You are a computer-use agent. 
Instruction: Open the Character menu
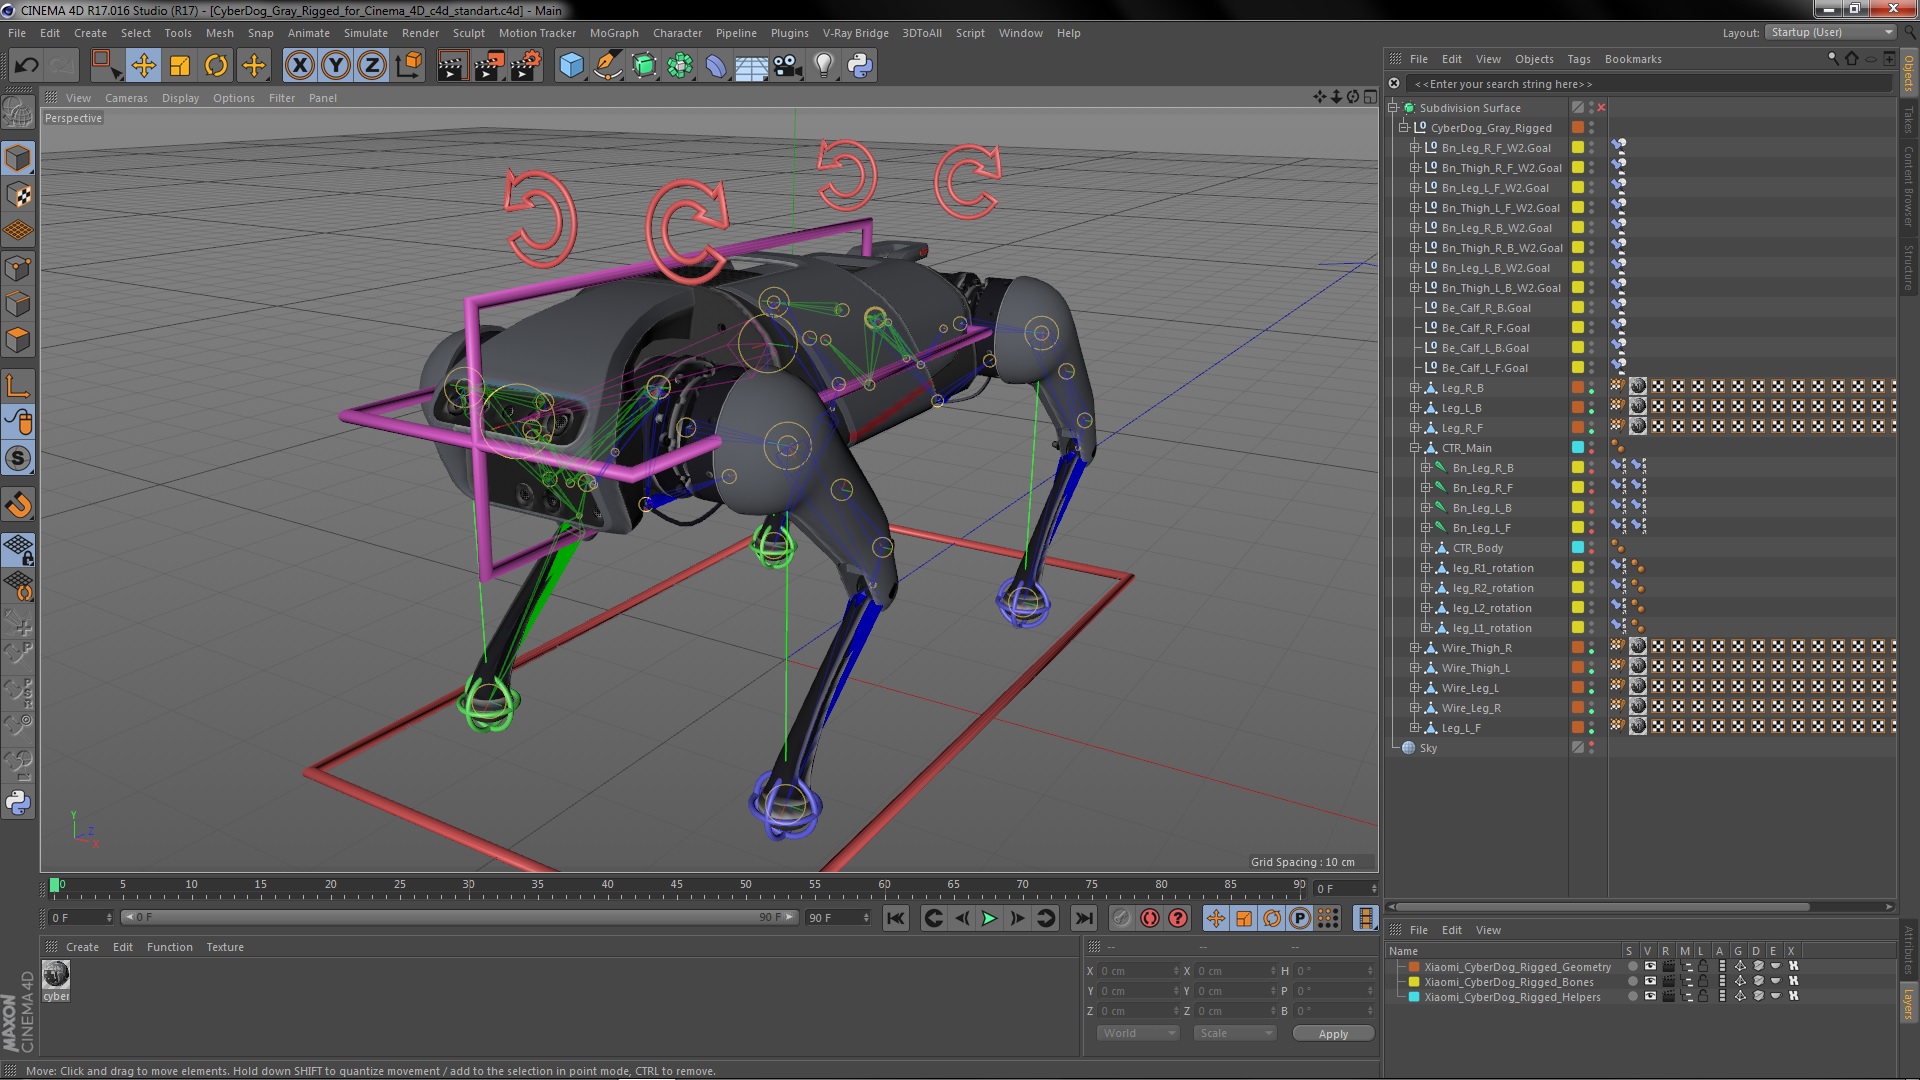point(677,33)
